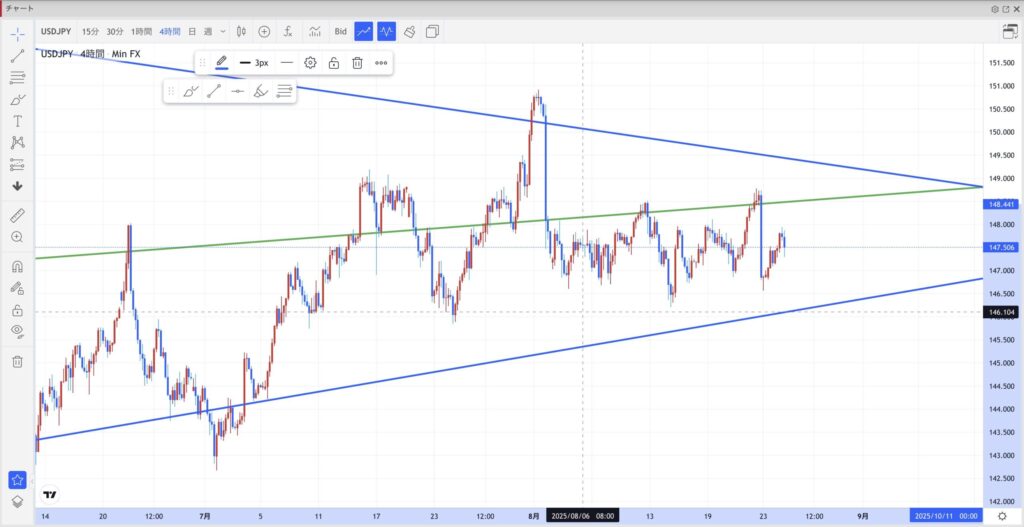Screen dimensions: 1024x527
Task: Switch to 30分 timeframe
Action: pyautogui.click(x=115, y=31)
